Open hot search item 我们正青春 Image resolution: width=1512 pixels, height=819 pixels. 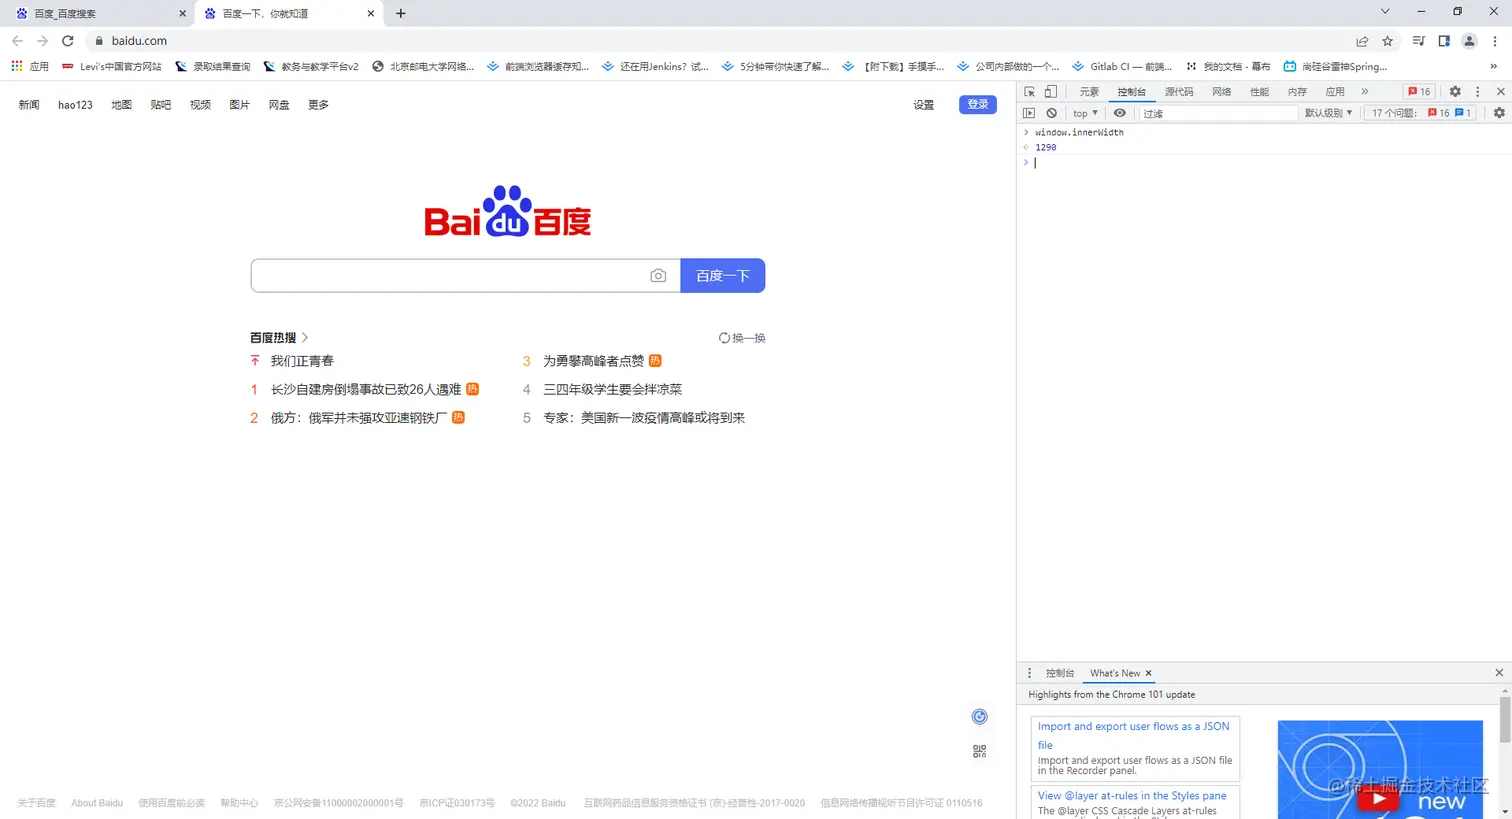302,361
